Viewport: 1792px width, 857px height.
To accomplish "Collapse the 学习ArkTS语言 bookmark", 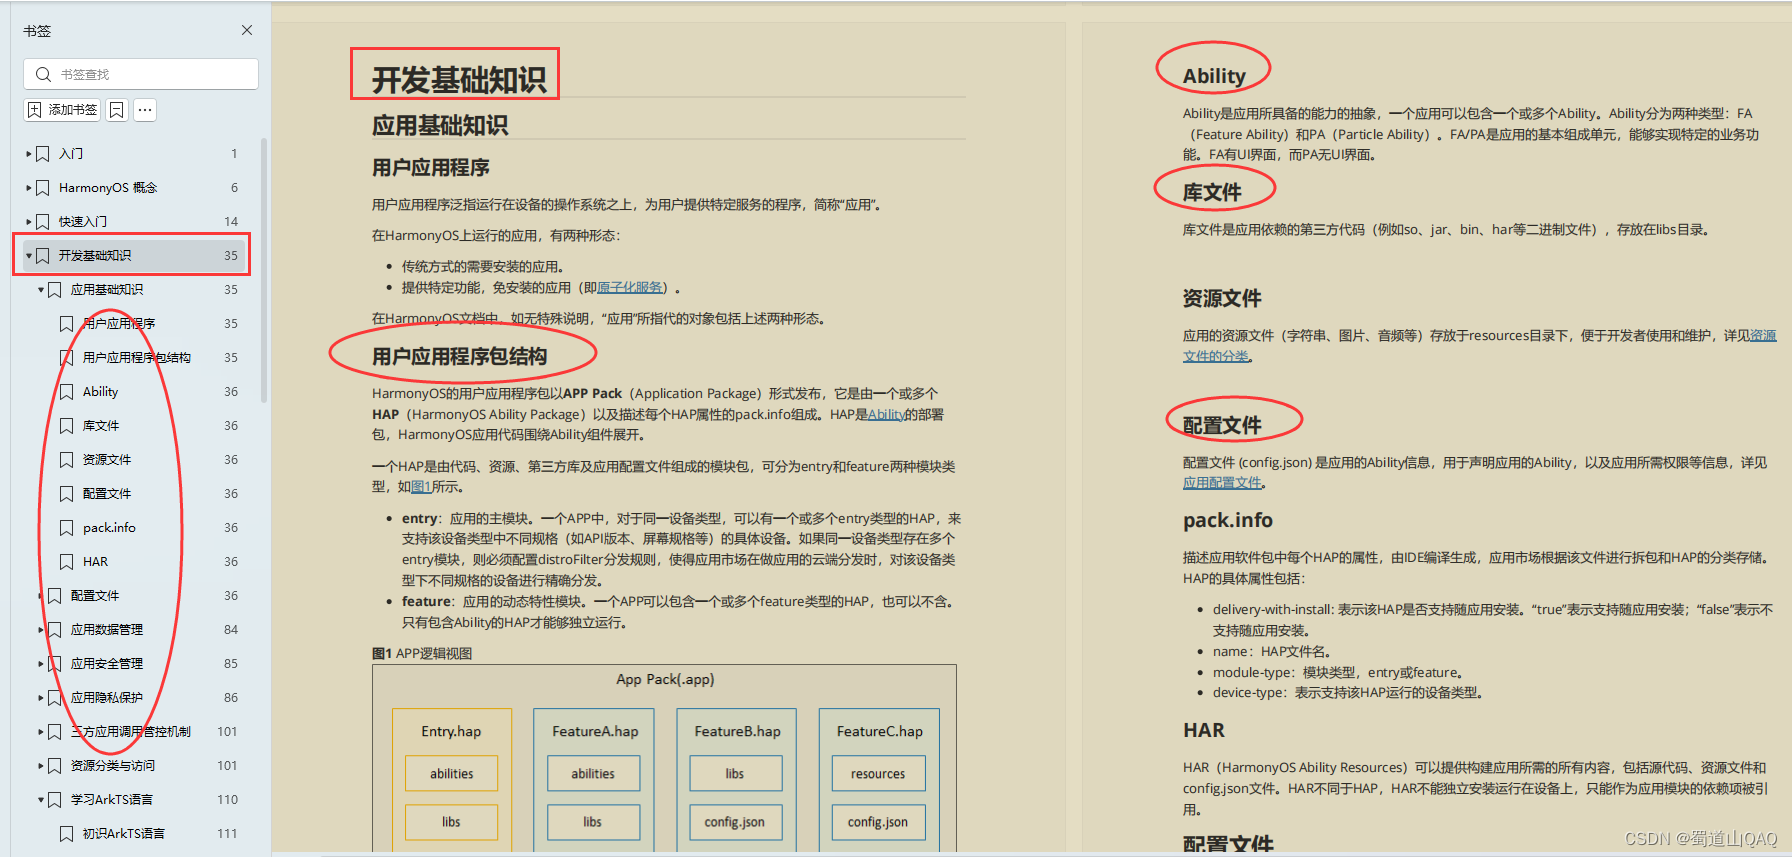I will [x=41, y=800].
